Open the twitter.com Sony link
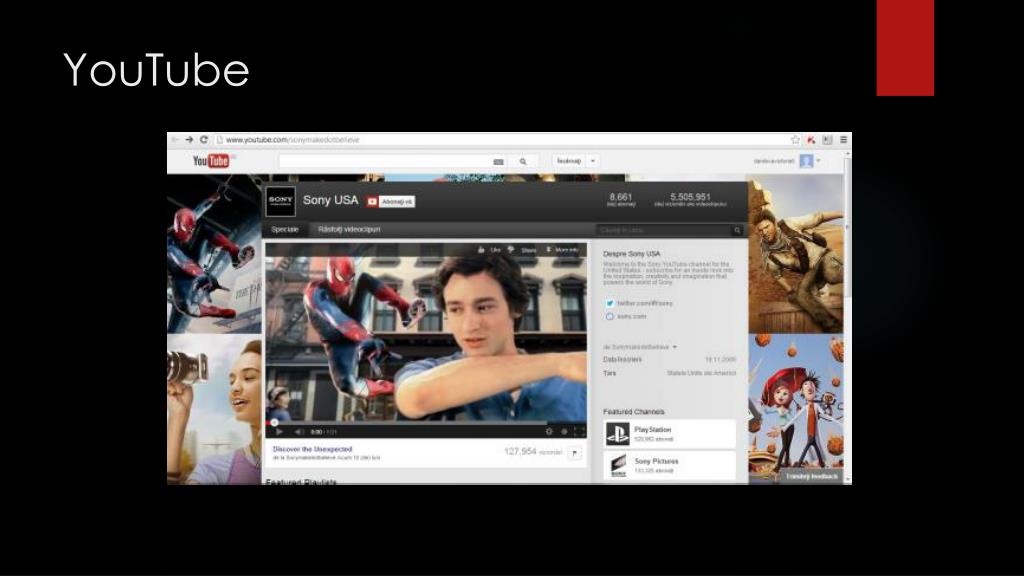The width and height of the screenshot is (1024, 576). pos(645,303)
